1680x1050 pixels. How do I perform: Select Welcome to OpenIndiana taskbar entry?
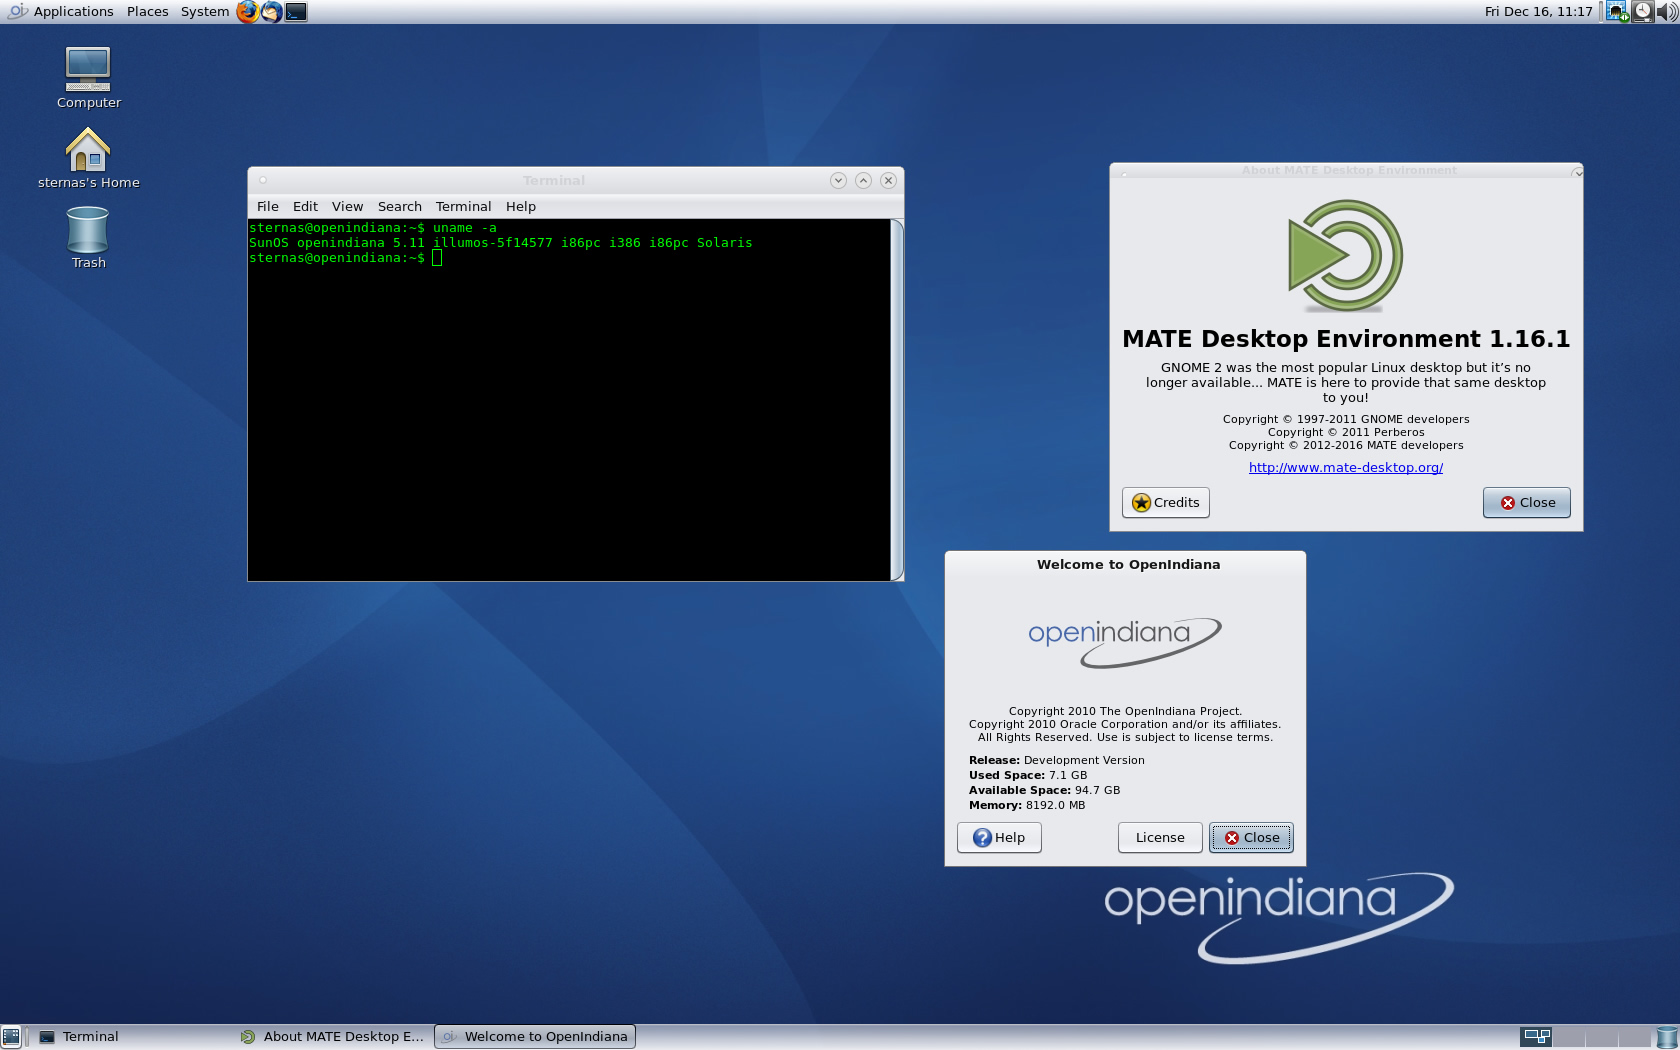tap(535, 1037)
